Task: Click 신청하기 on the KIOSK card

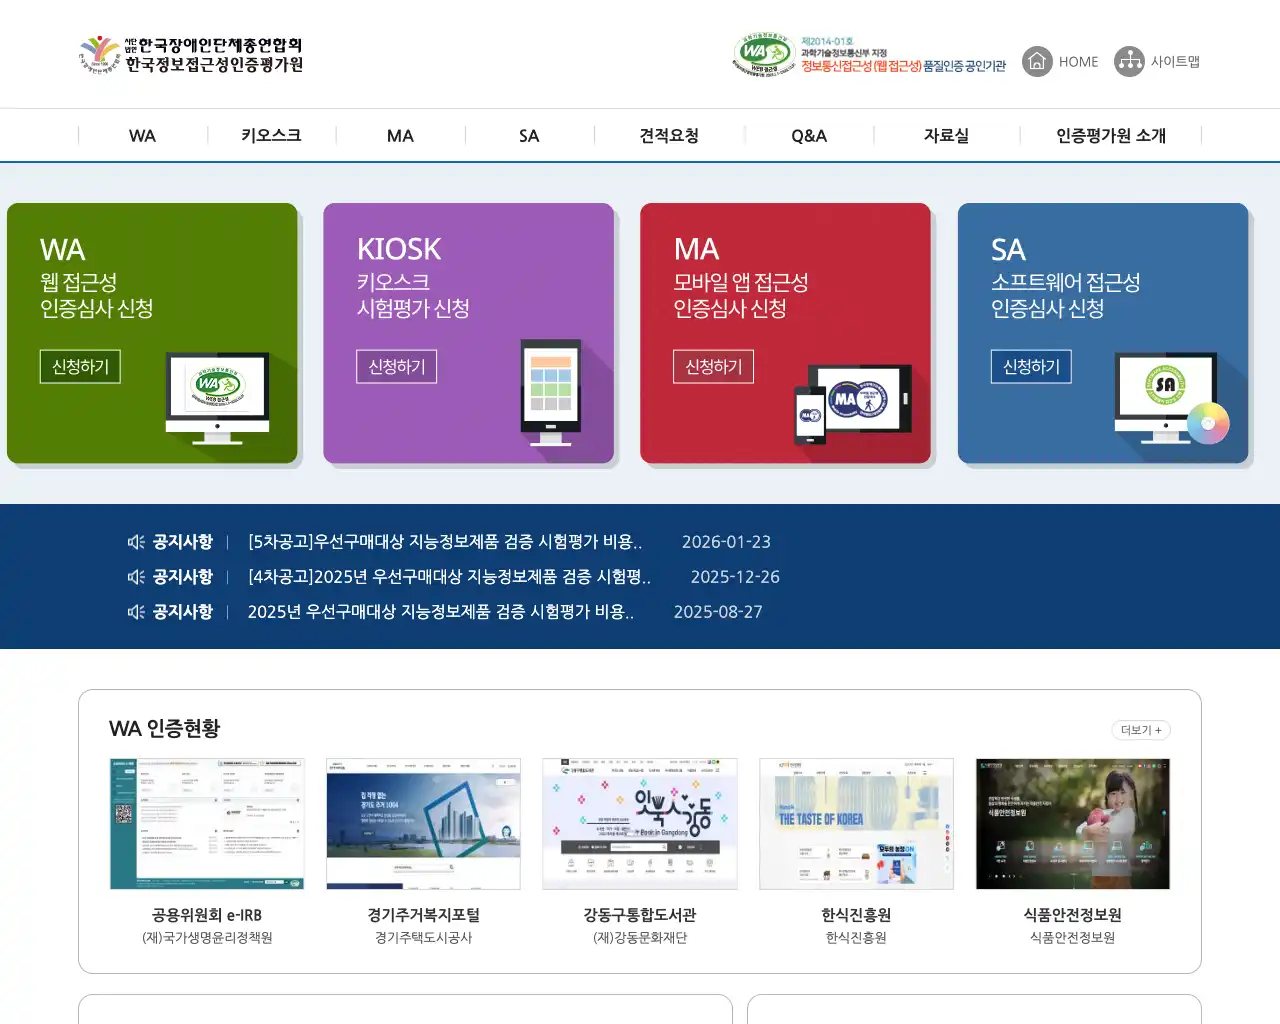Action: (x=396, y=366)
